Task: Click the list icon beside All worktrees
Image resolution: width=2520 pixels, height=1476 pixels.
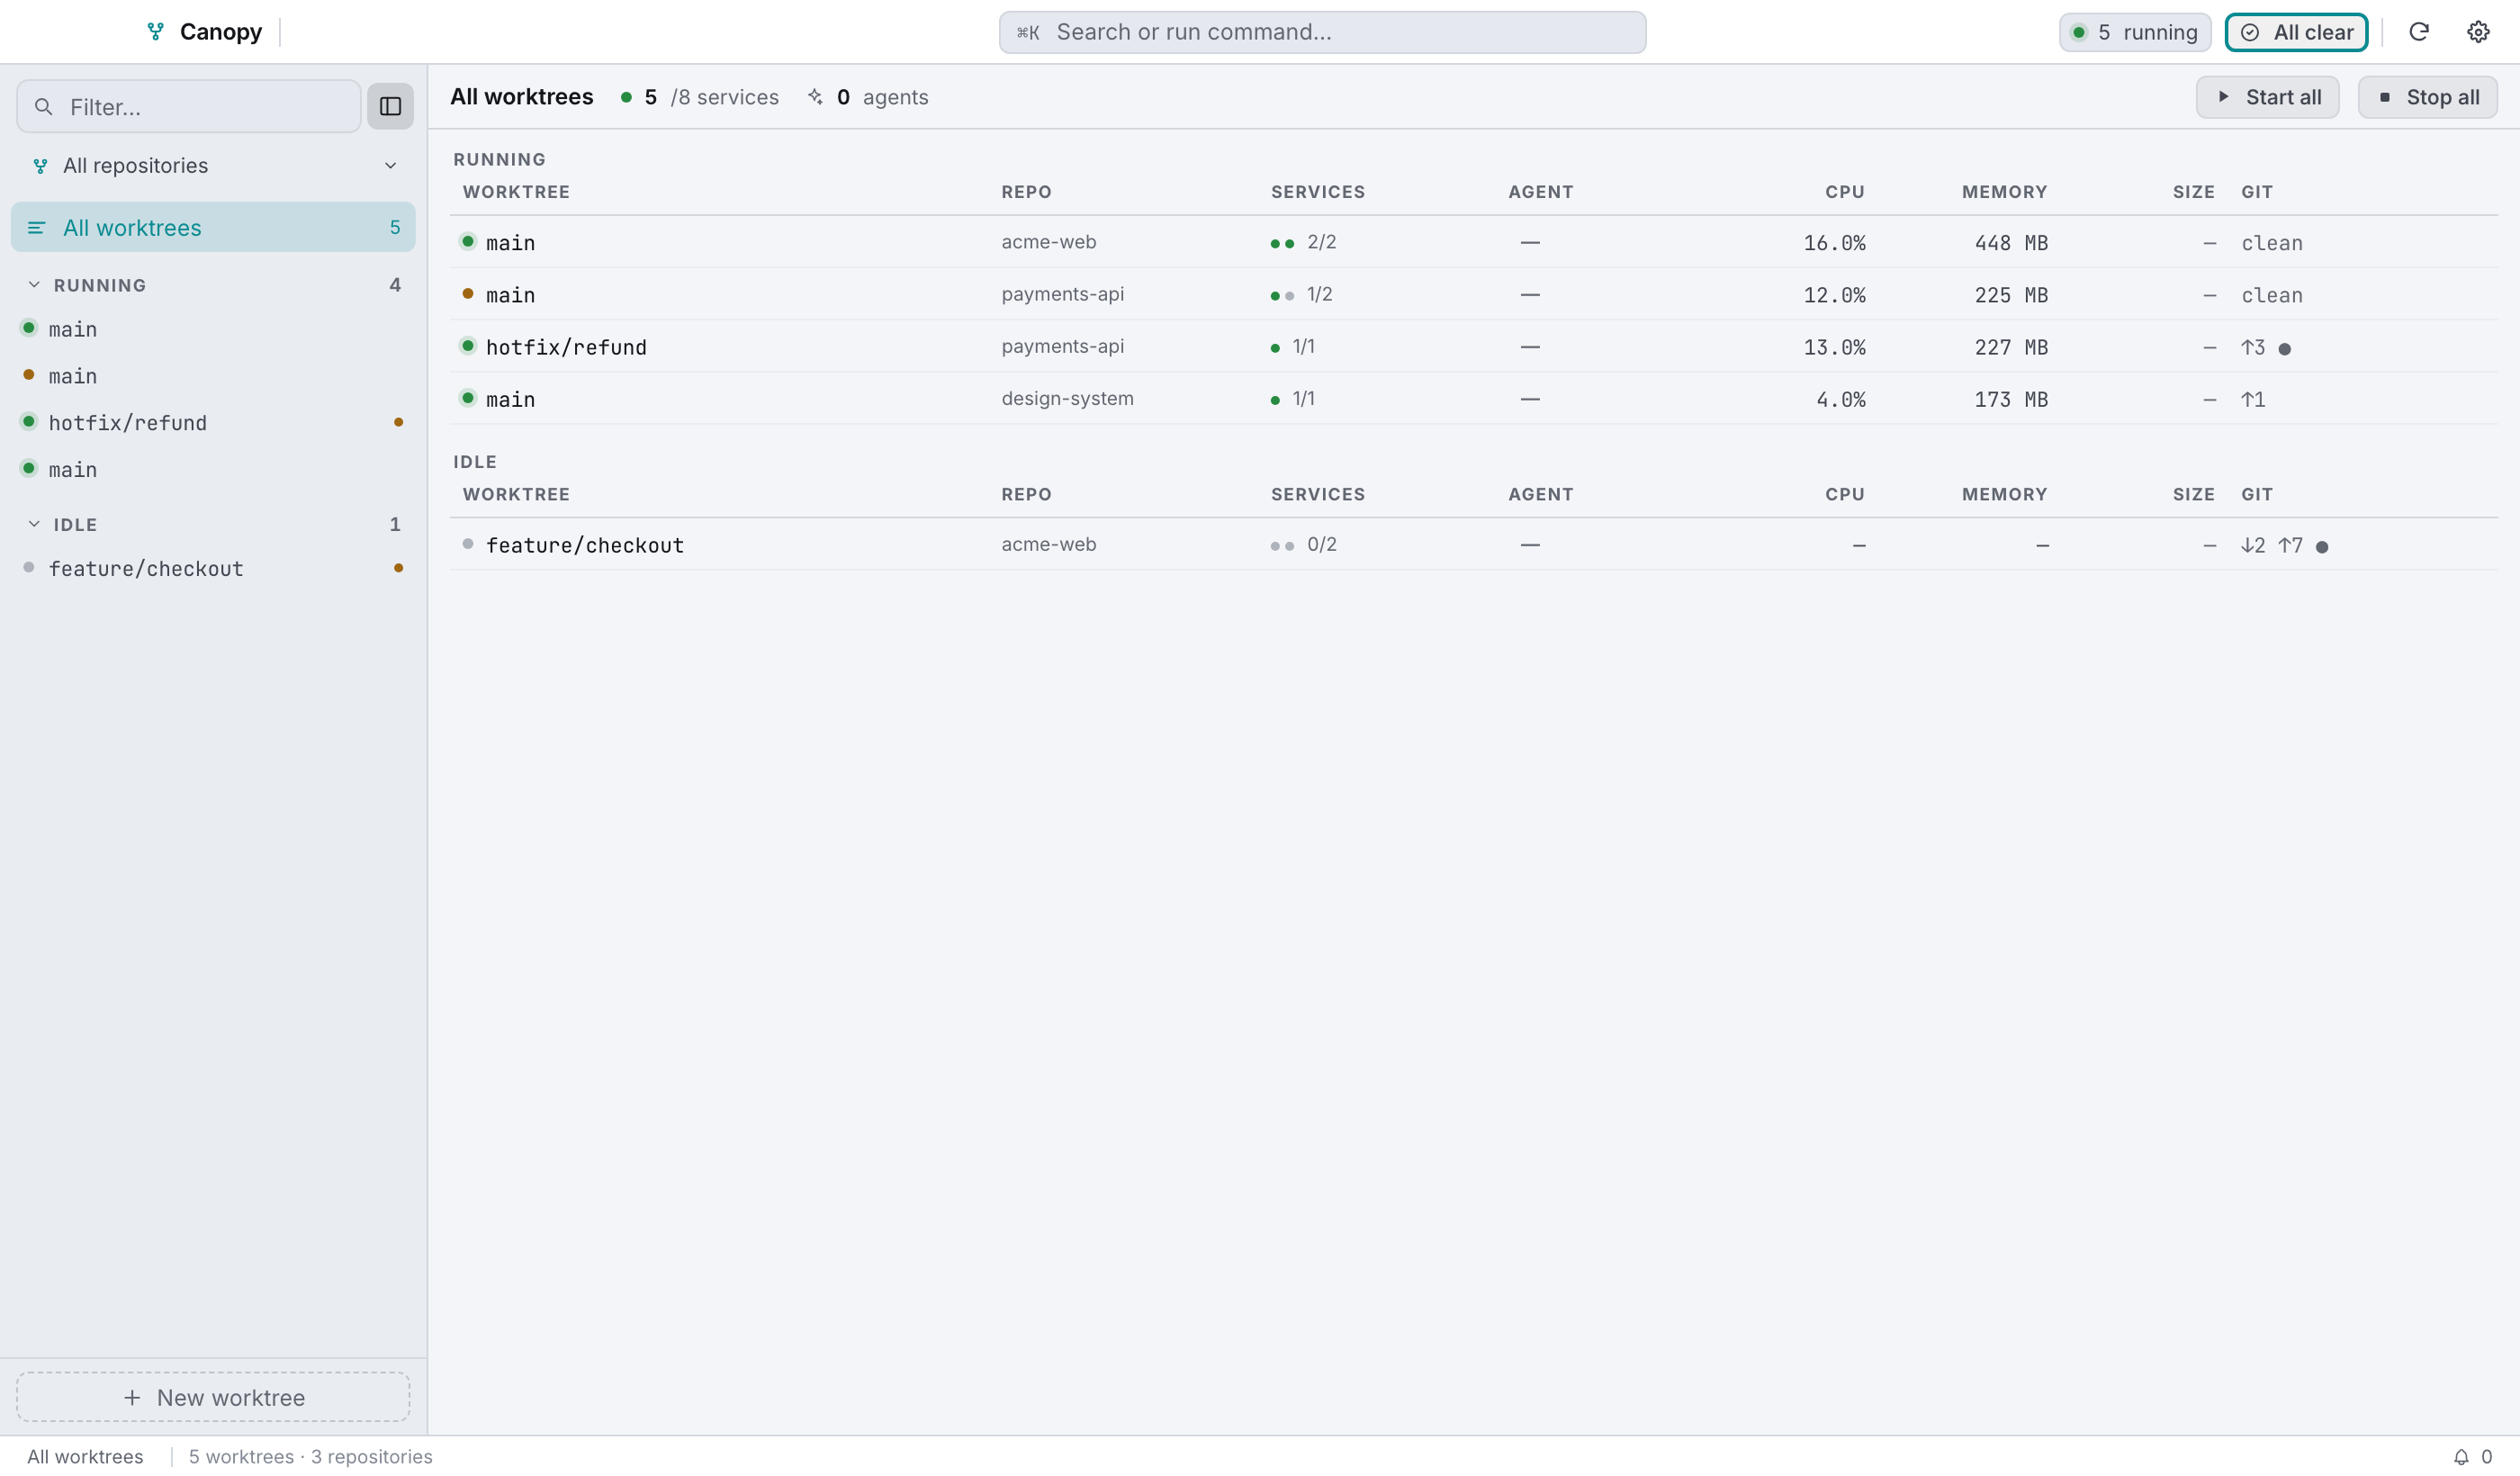Action: pos(36,228)
